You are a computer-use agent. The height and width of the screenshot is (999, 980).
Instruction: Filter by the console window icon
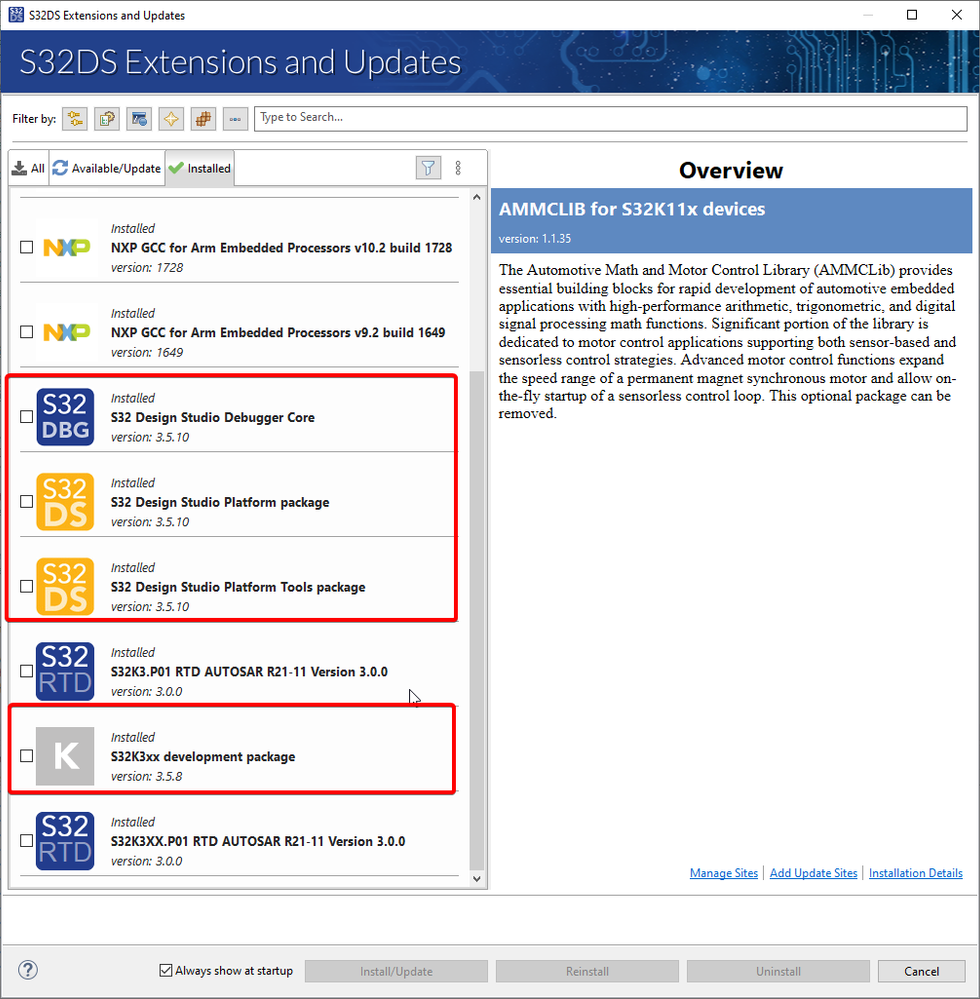(x=139, y=119)
